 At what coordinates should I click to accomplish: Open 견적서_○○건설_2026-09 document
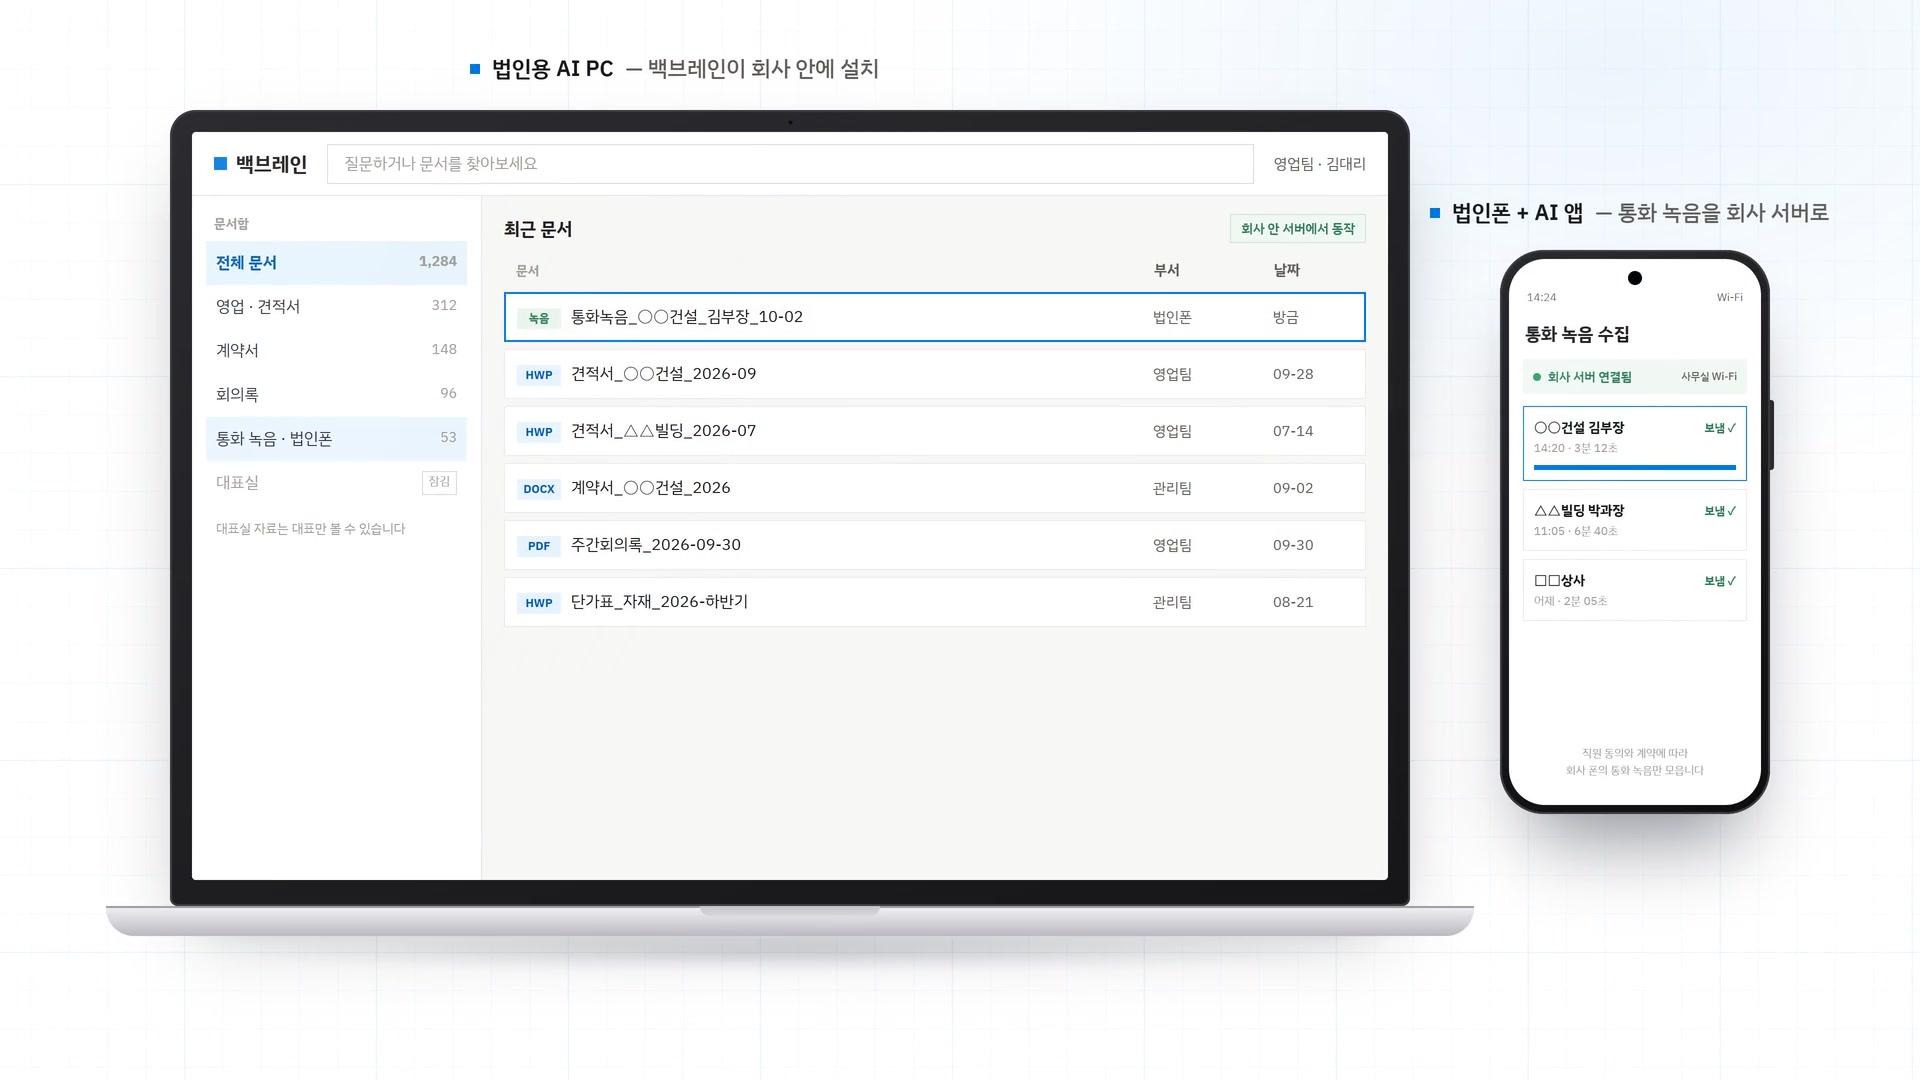coord(935,374)
